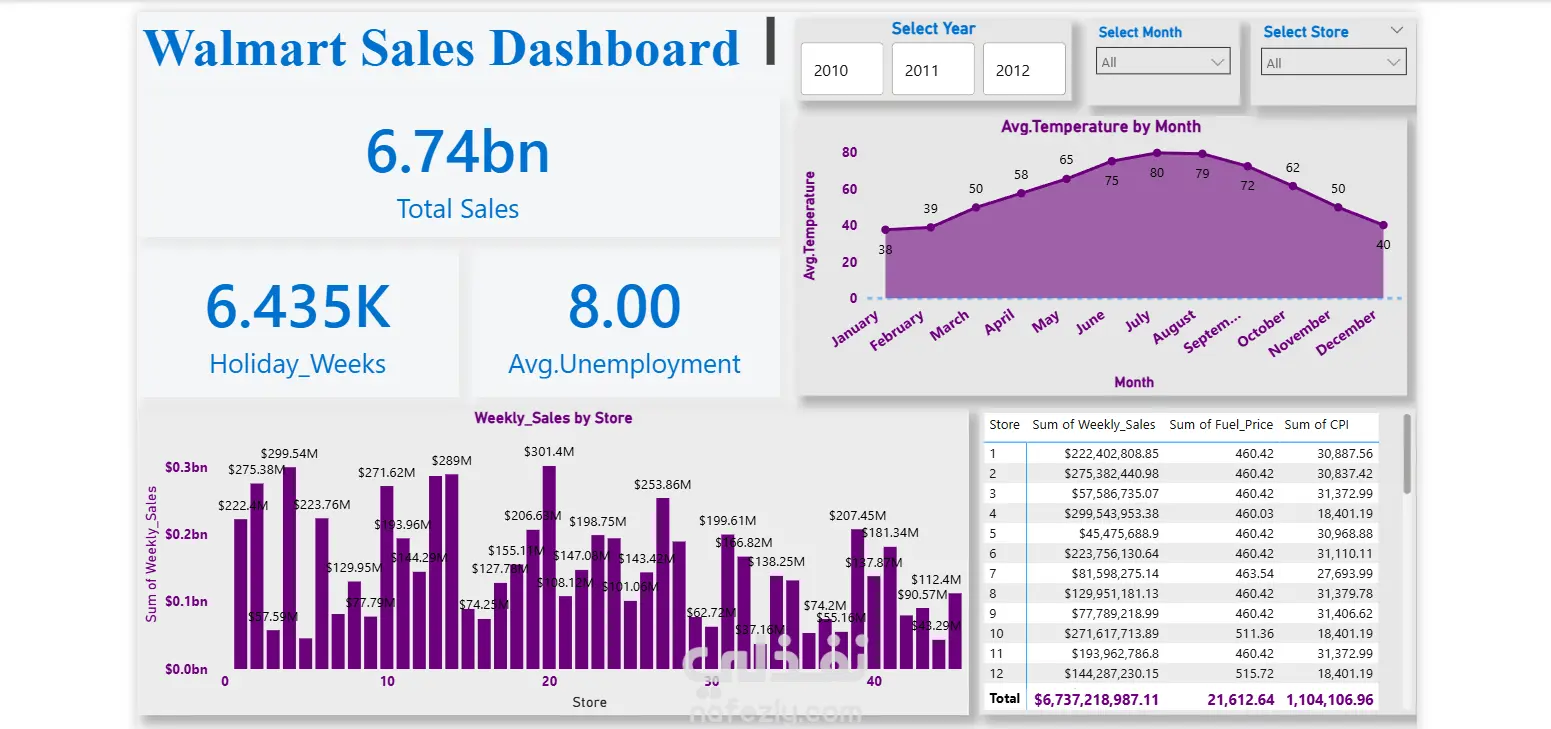
Task: Click the bar labeled $299.54M
Action: tap(289, 568)
